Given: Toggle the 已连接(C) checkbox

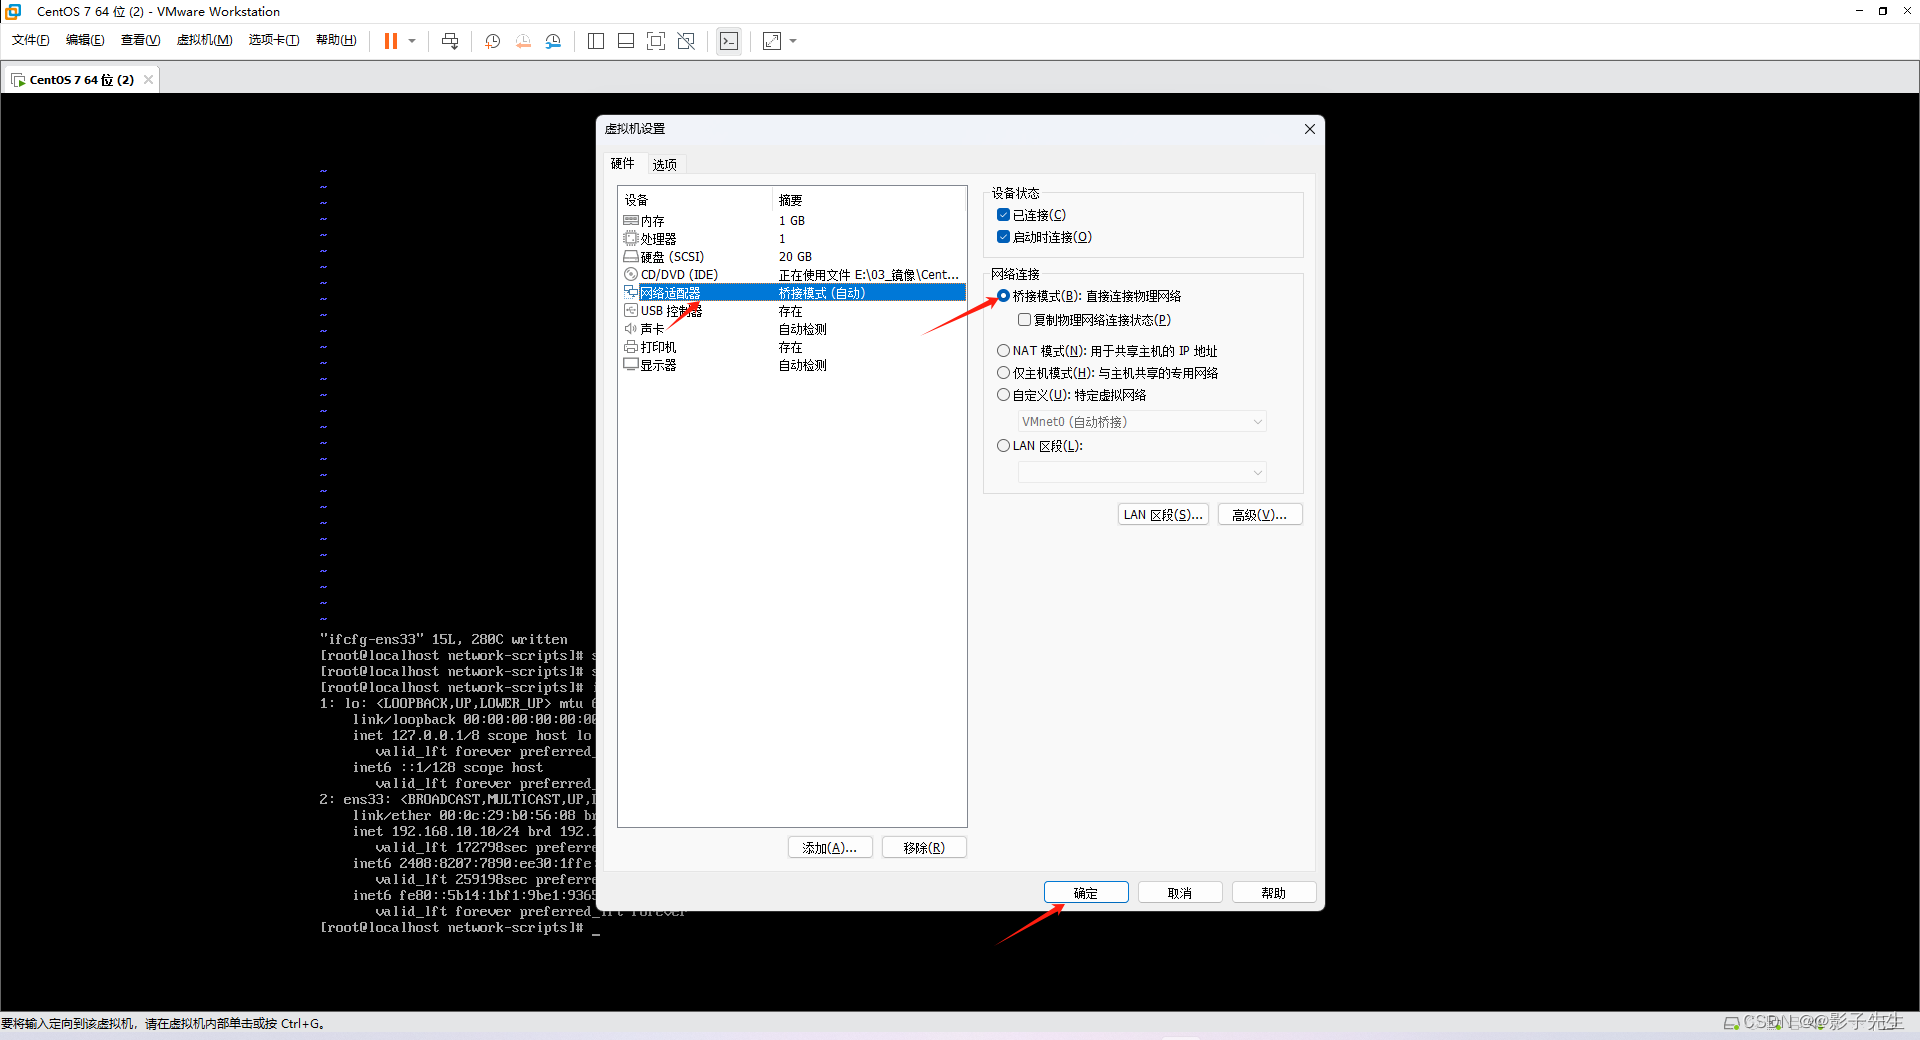Looking at the screenshot, I should (1003, 215).
